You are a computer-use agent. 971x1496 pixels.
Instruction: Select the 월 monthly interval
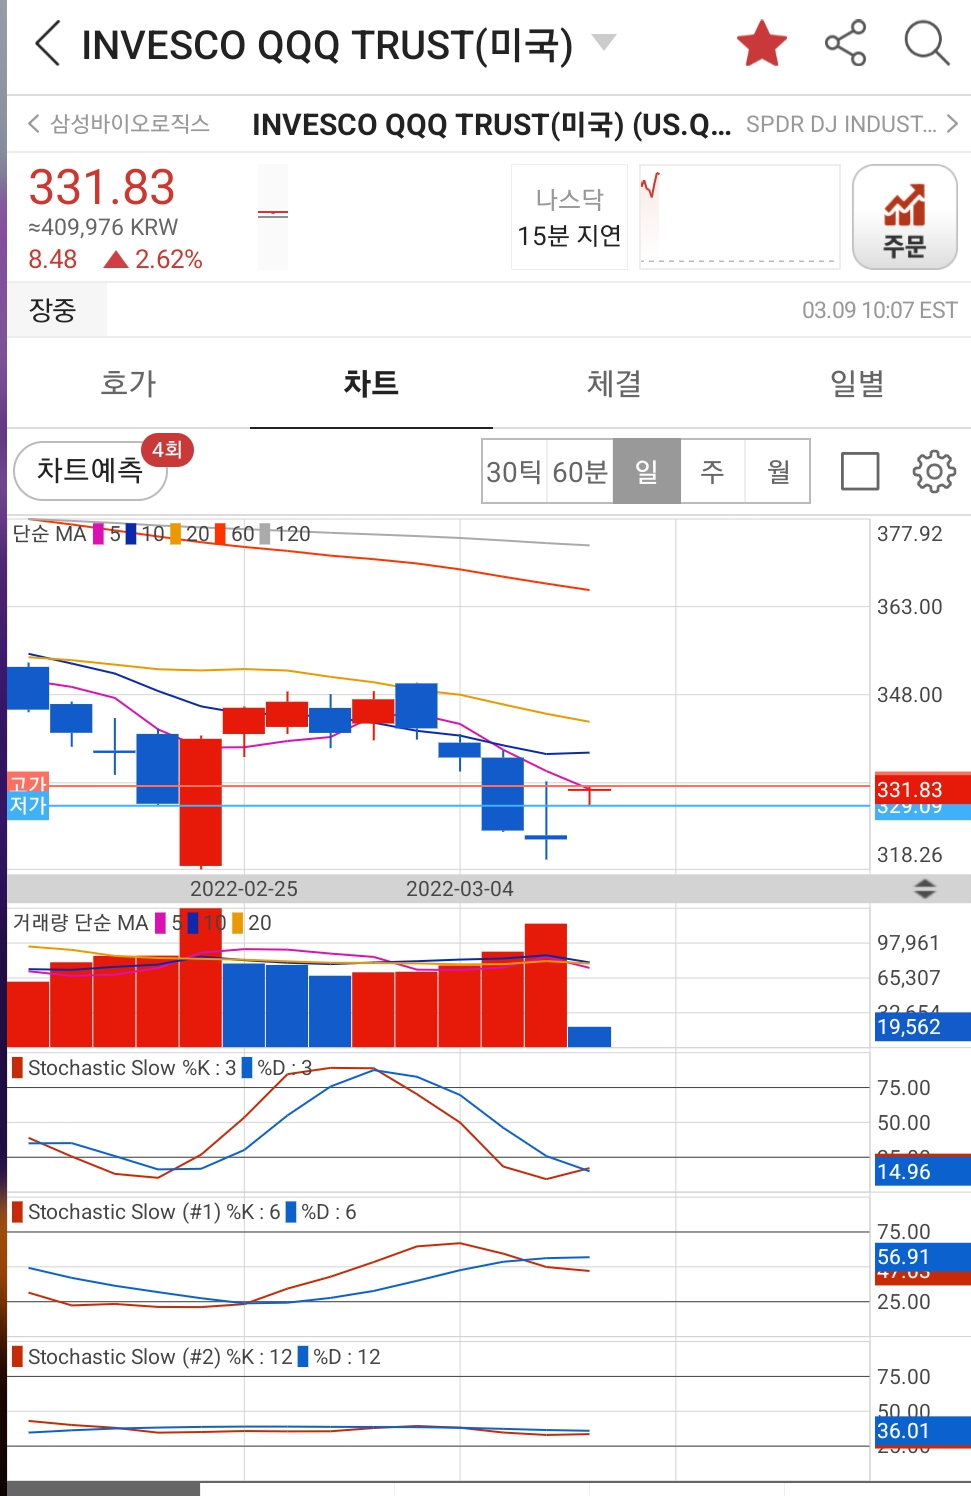click(x=778, y=471)
